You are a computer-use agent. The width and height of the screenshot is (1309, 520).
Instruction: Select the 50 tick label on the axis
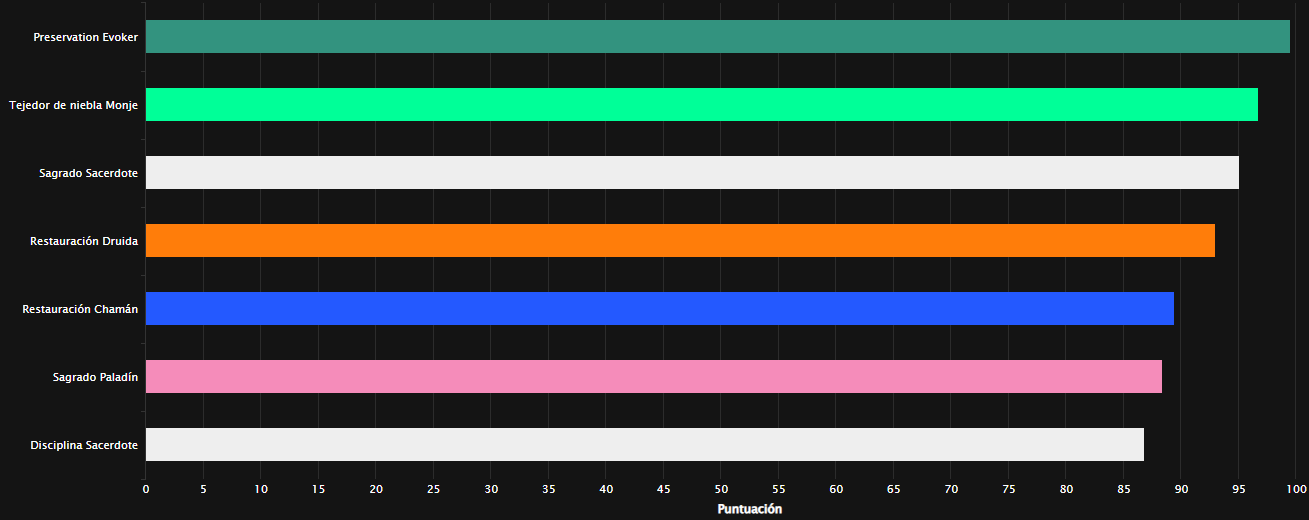point(721,489)
